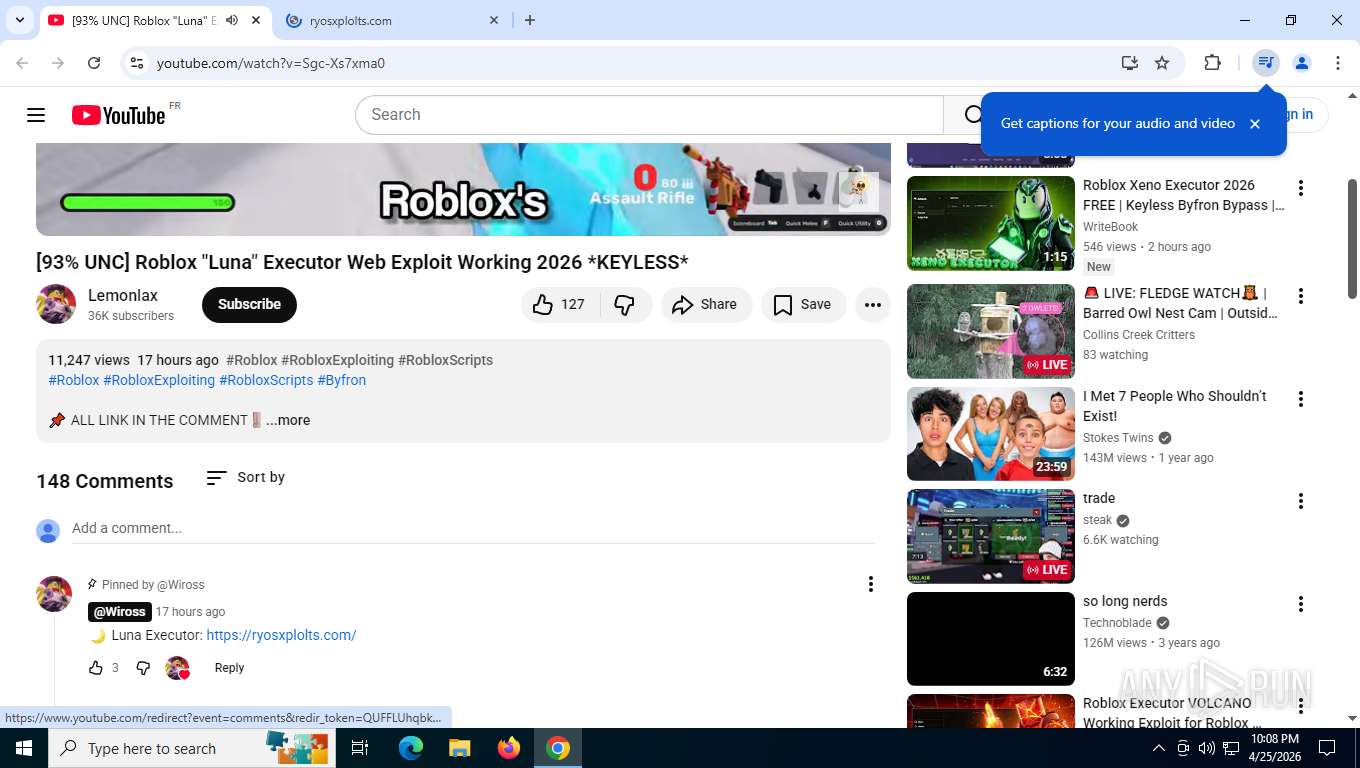The height and width of the screenshot is (768, 1360).
Task: Open Chrome extensions puzzle icon
Action: point(1213,63)
